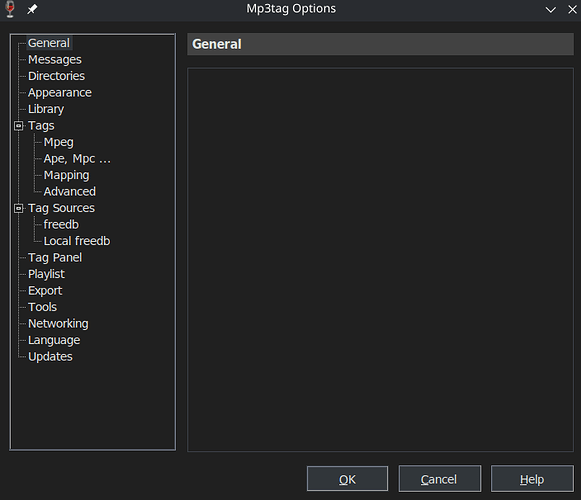Confirm with the OK button

pos(347,479)
